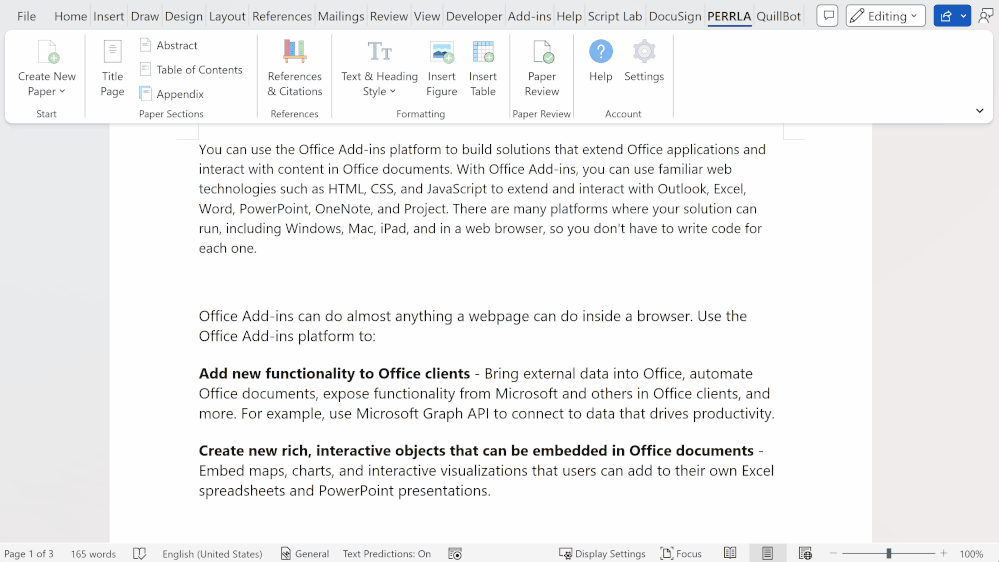Screen dimensions: 999x562
Task: Switch to the Design tab
Action: (183, 16)
